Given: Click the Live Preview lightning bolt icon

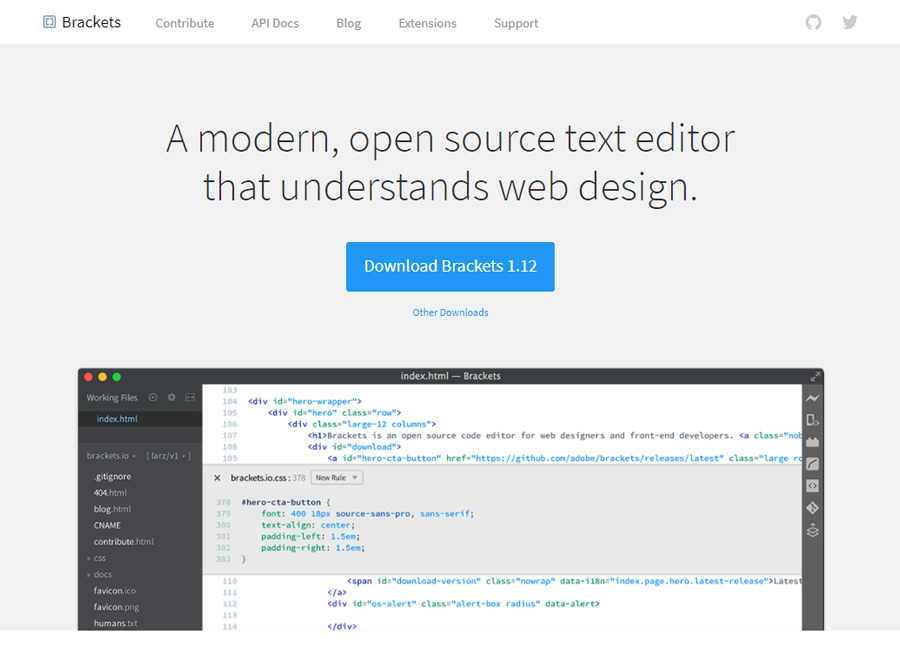Looking at the screenshot, I should [x=813, y=398].
